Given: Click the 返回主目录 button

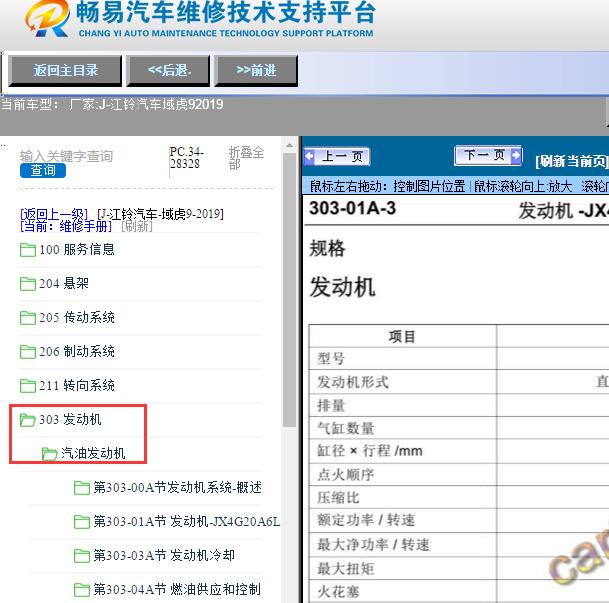Looking at the screenshot, I should (x=65, y=71).
